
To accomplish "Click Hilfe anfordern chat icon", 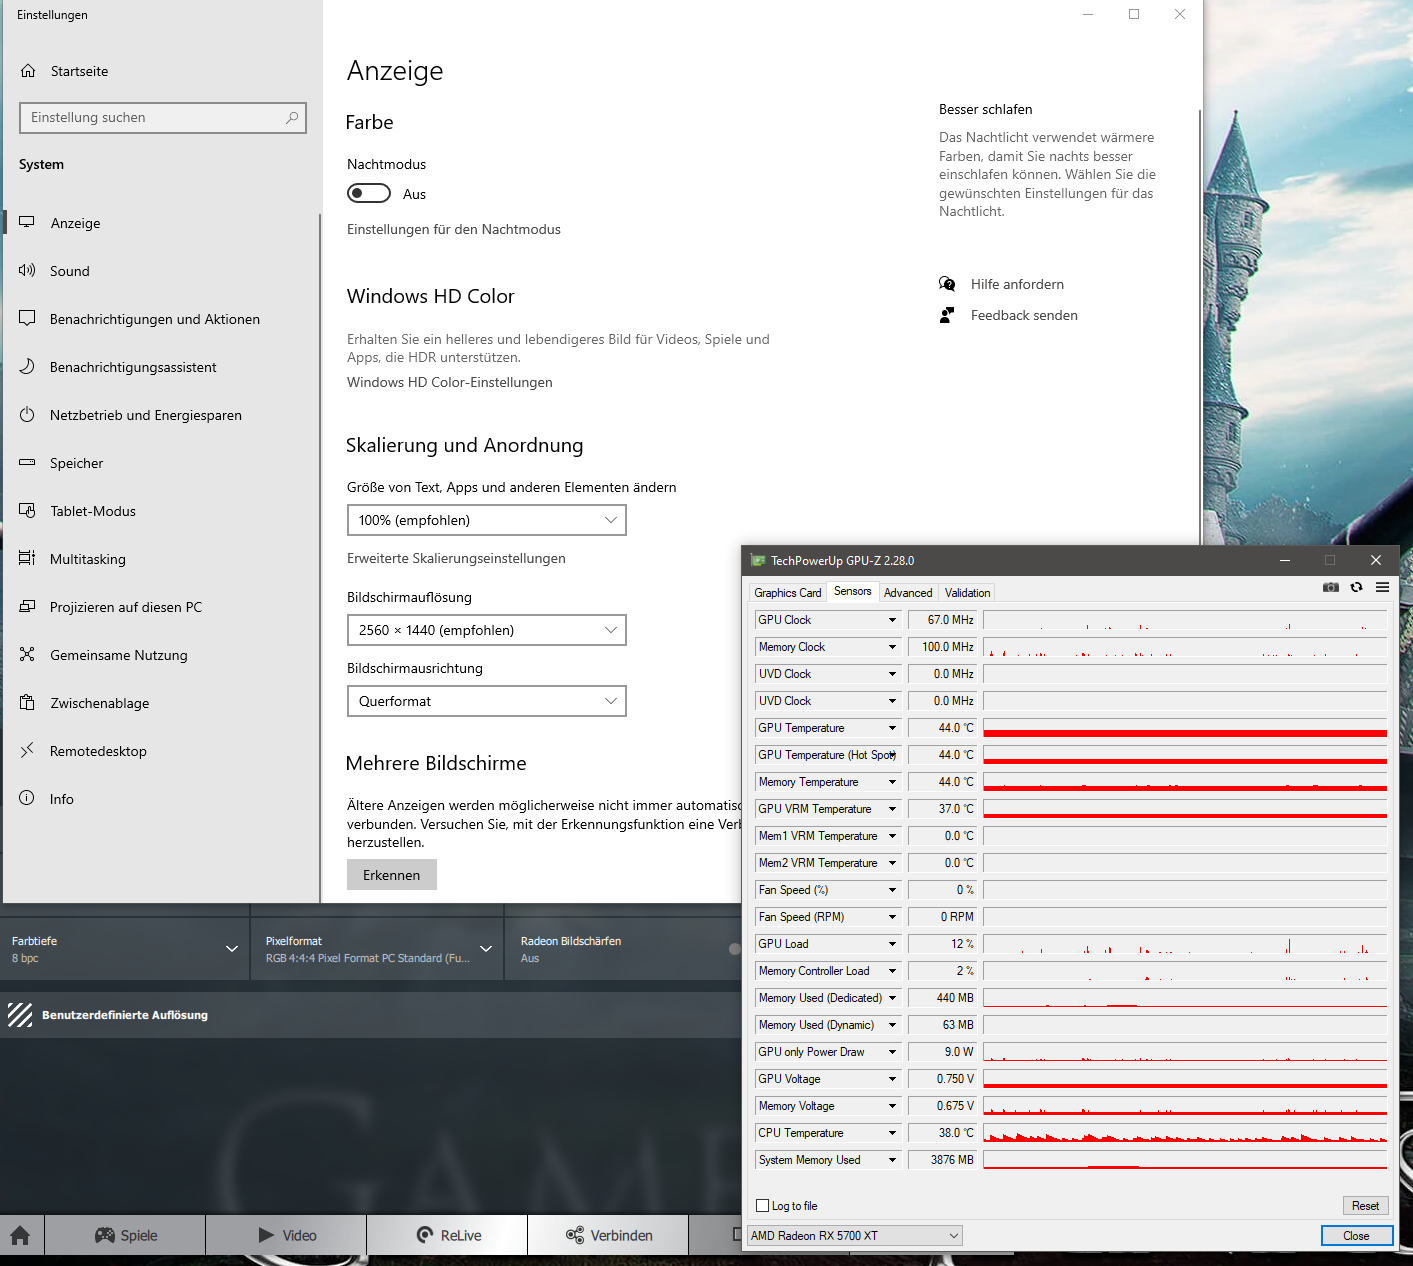I will [x=947, y=284].
